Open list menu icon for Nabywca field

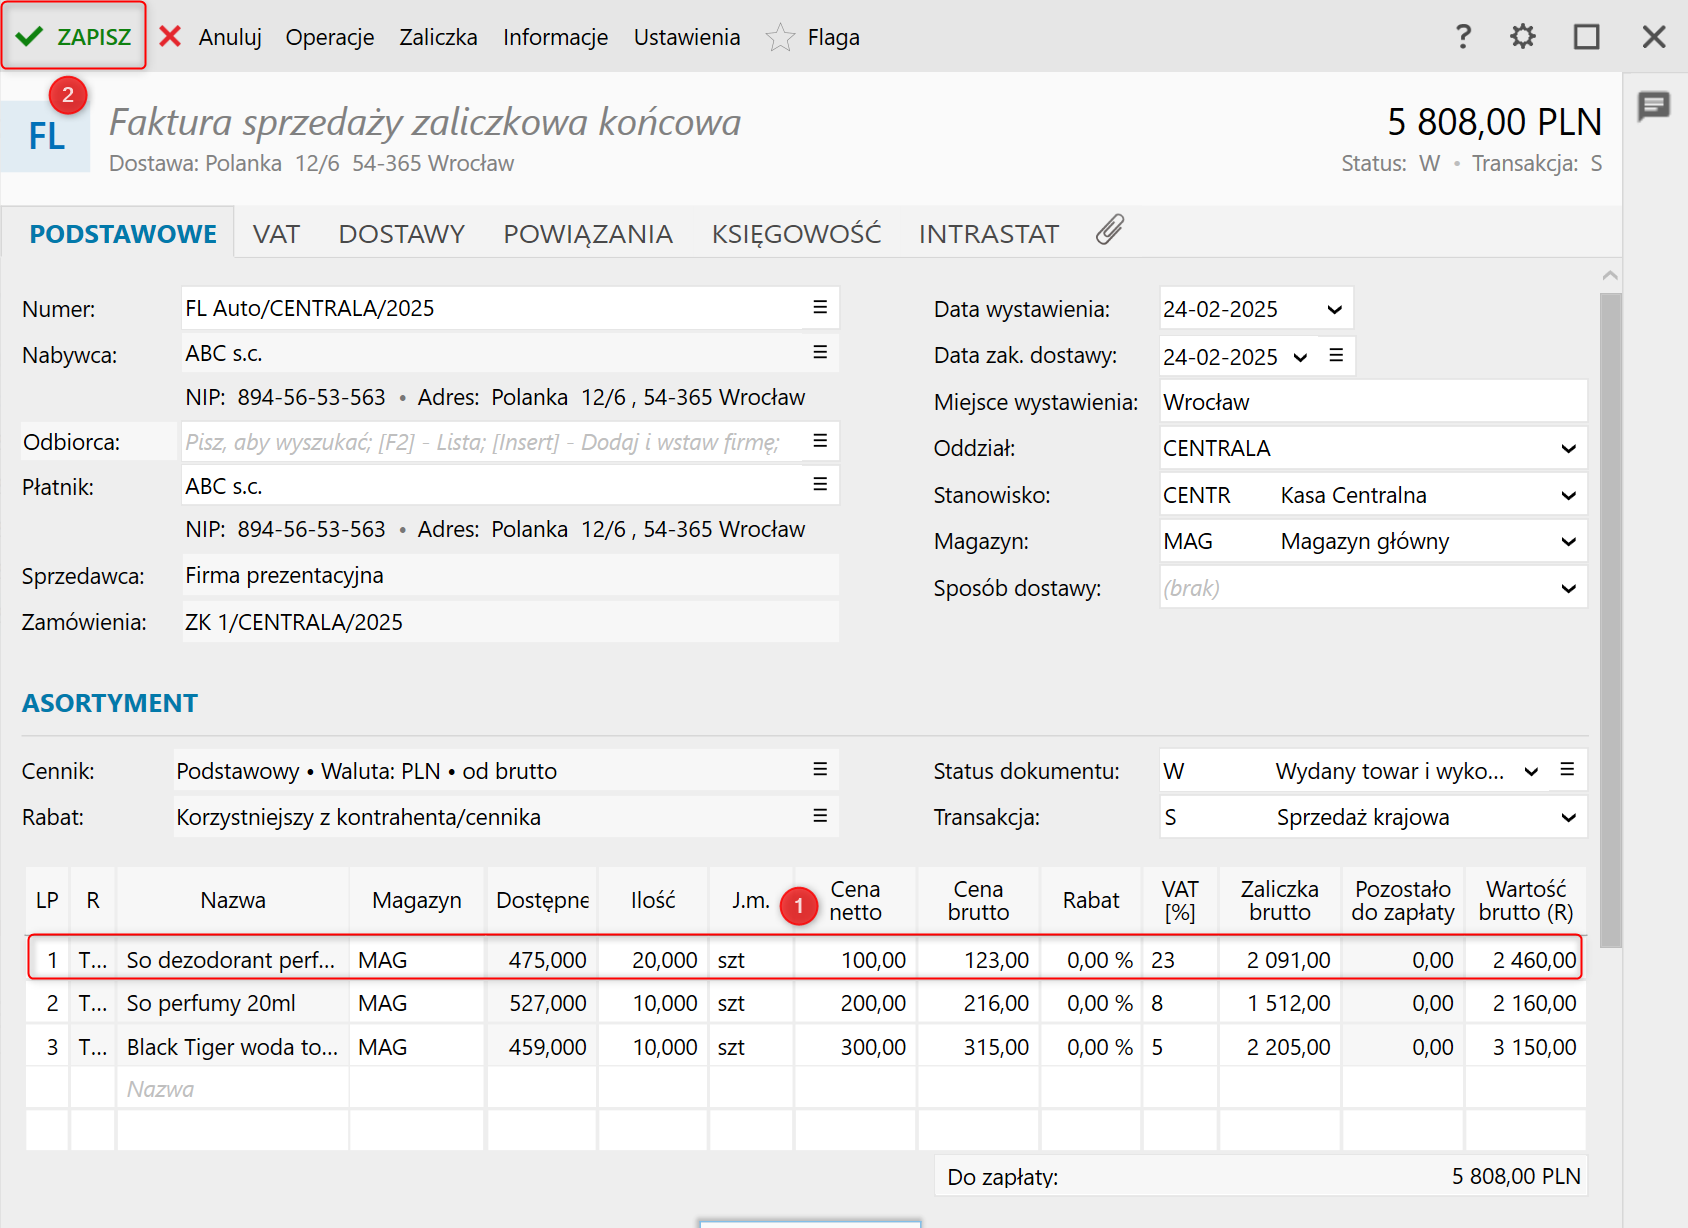click(820, 352)
